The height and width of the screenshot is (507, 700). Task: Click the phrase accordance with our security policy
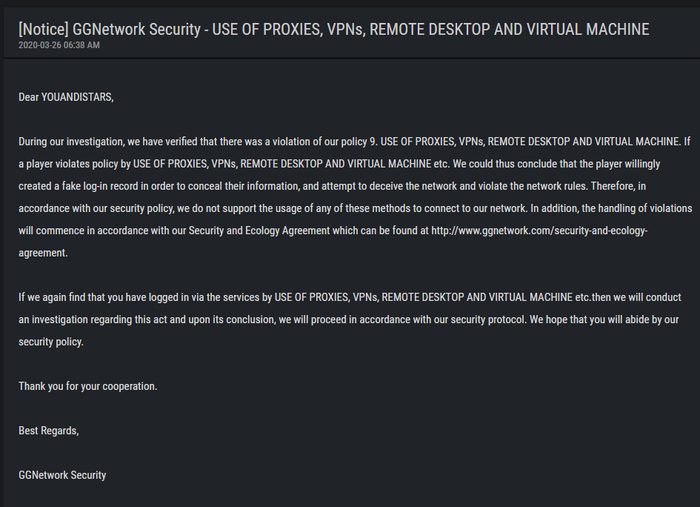pyautogui.click(x=98, y=208)
